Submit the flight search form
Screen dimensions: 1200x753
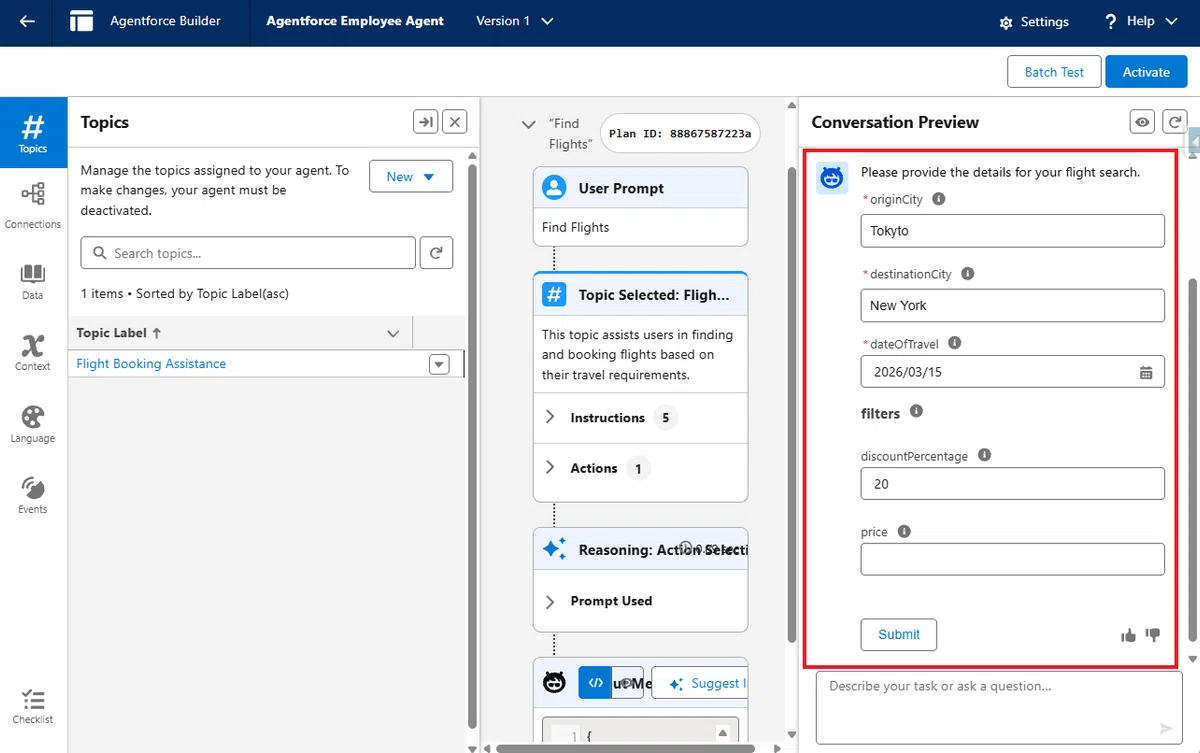pyautogui.click(x=898, y=635)
